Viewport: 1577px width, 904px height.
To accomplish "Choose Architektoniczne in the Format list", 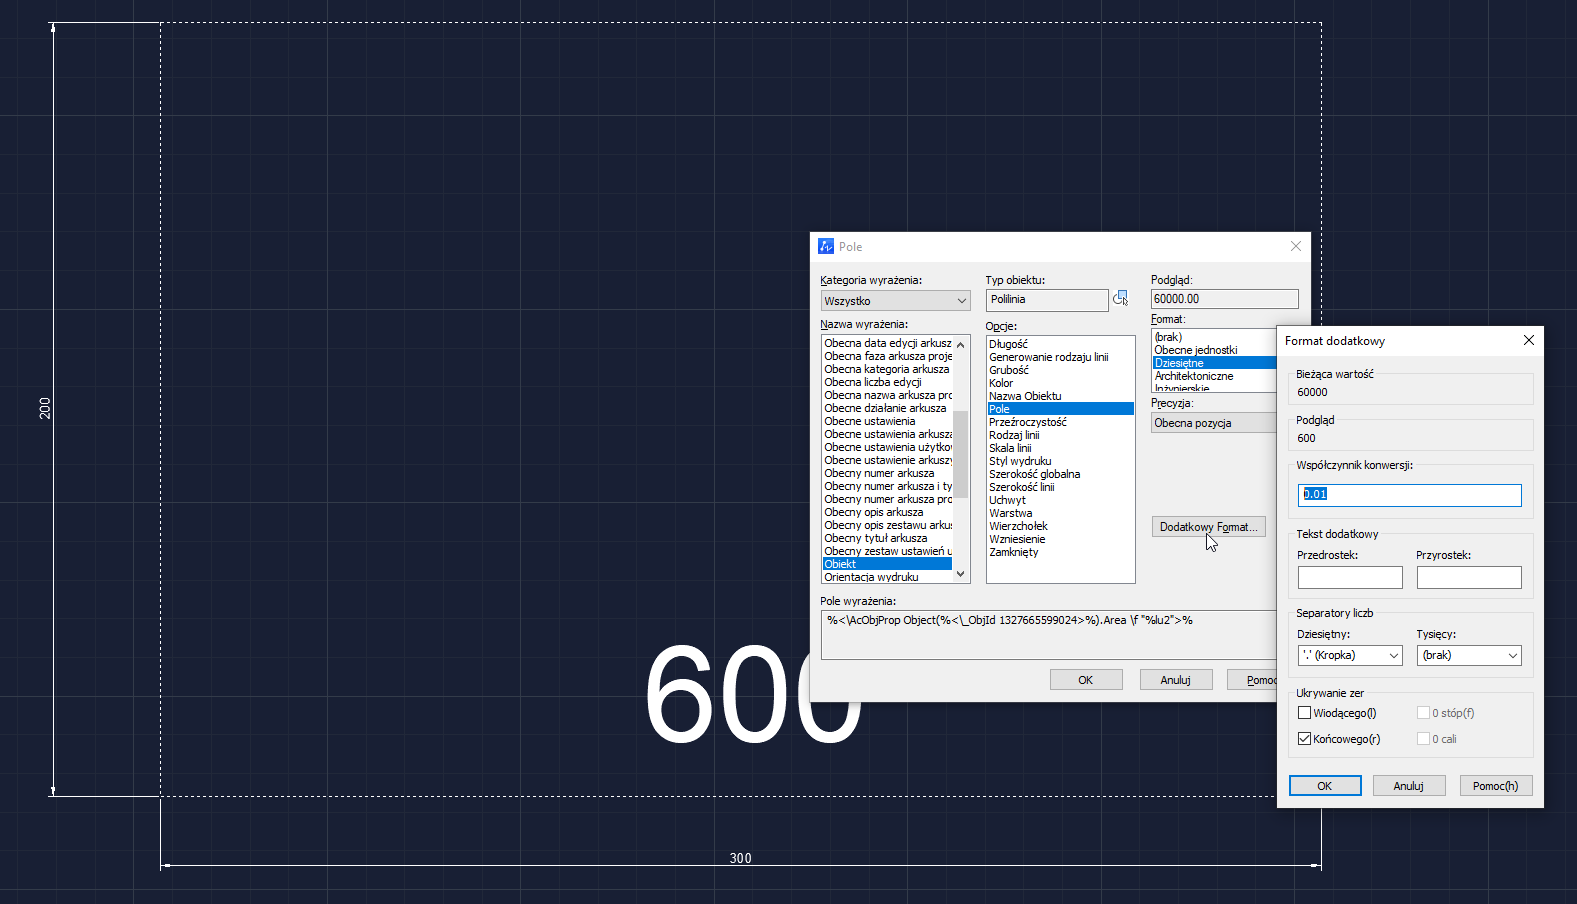I will 1194,376.
